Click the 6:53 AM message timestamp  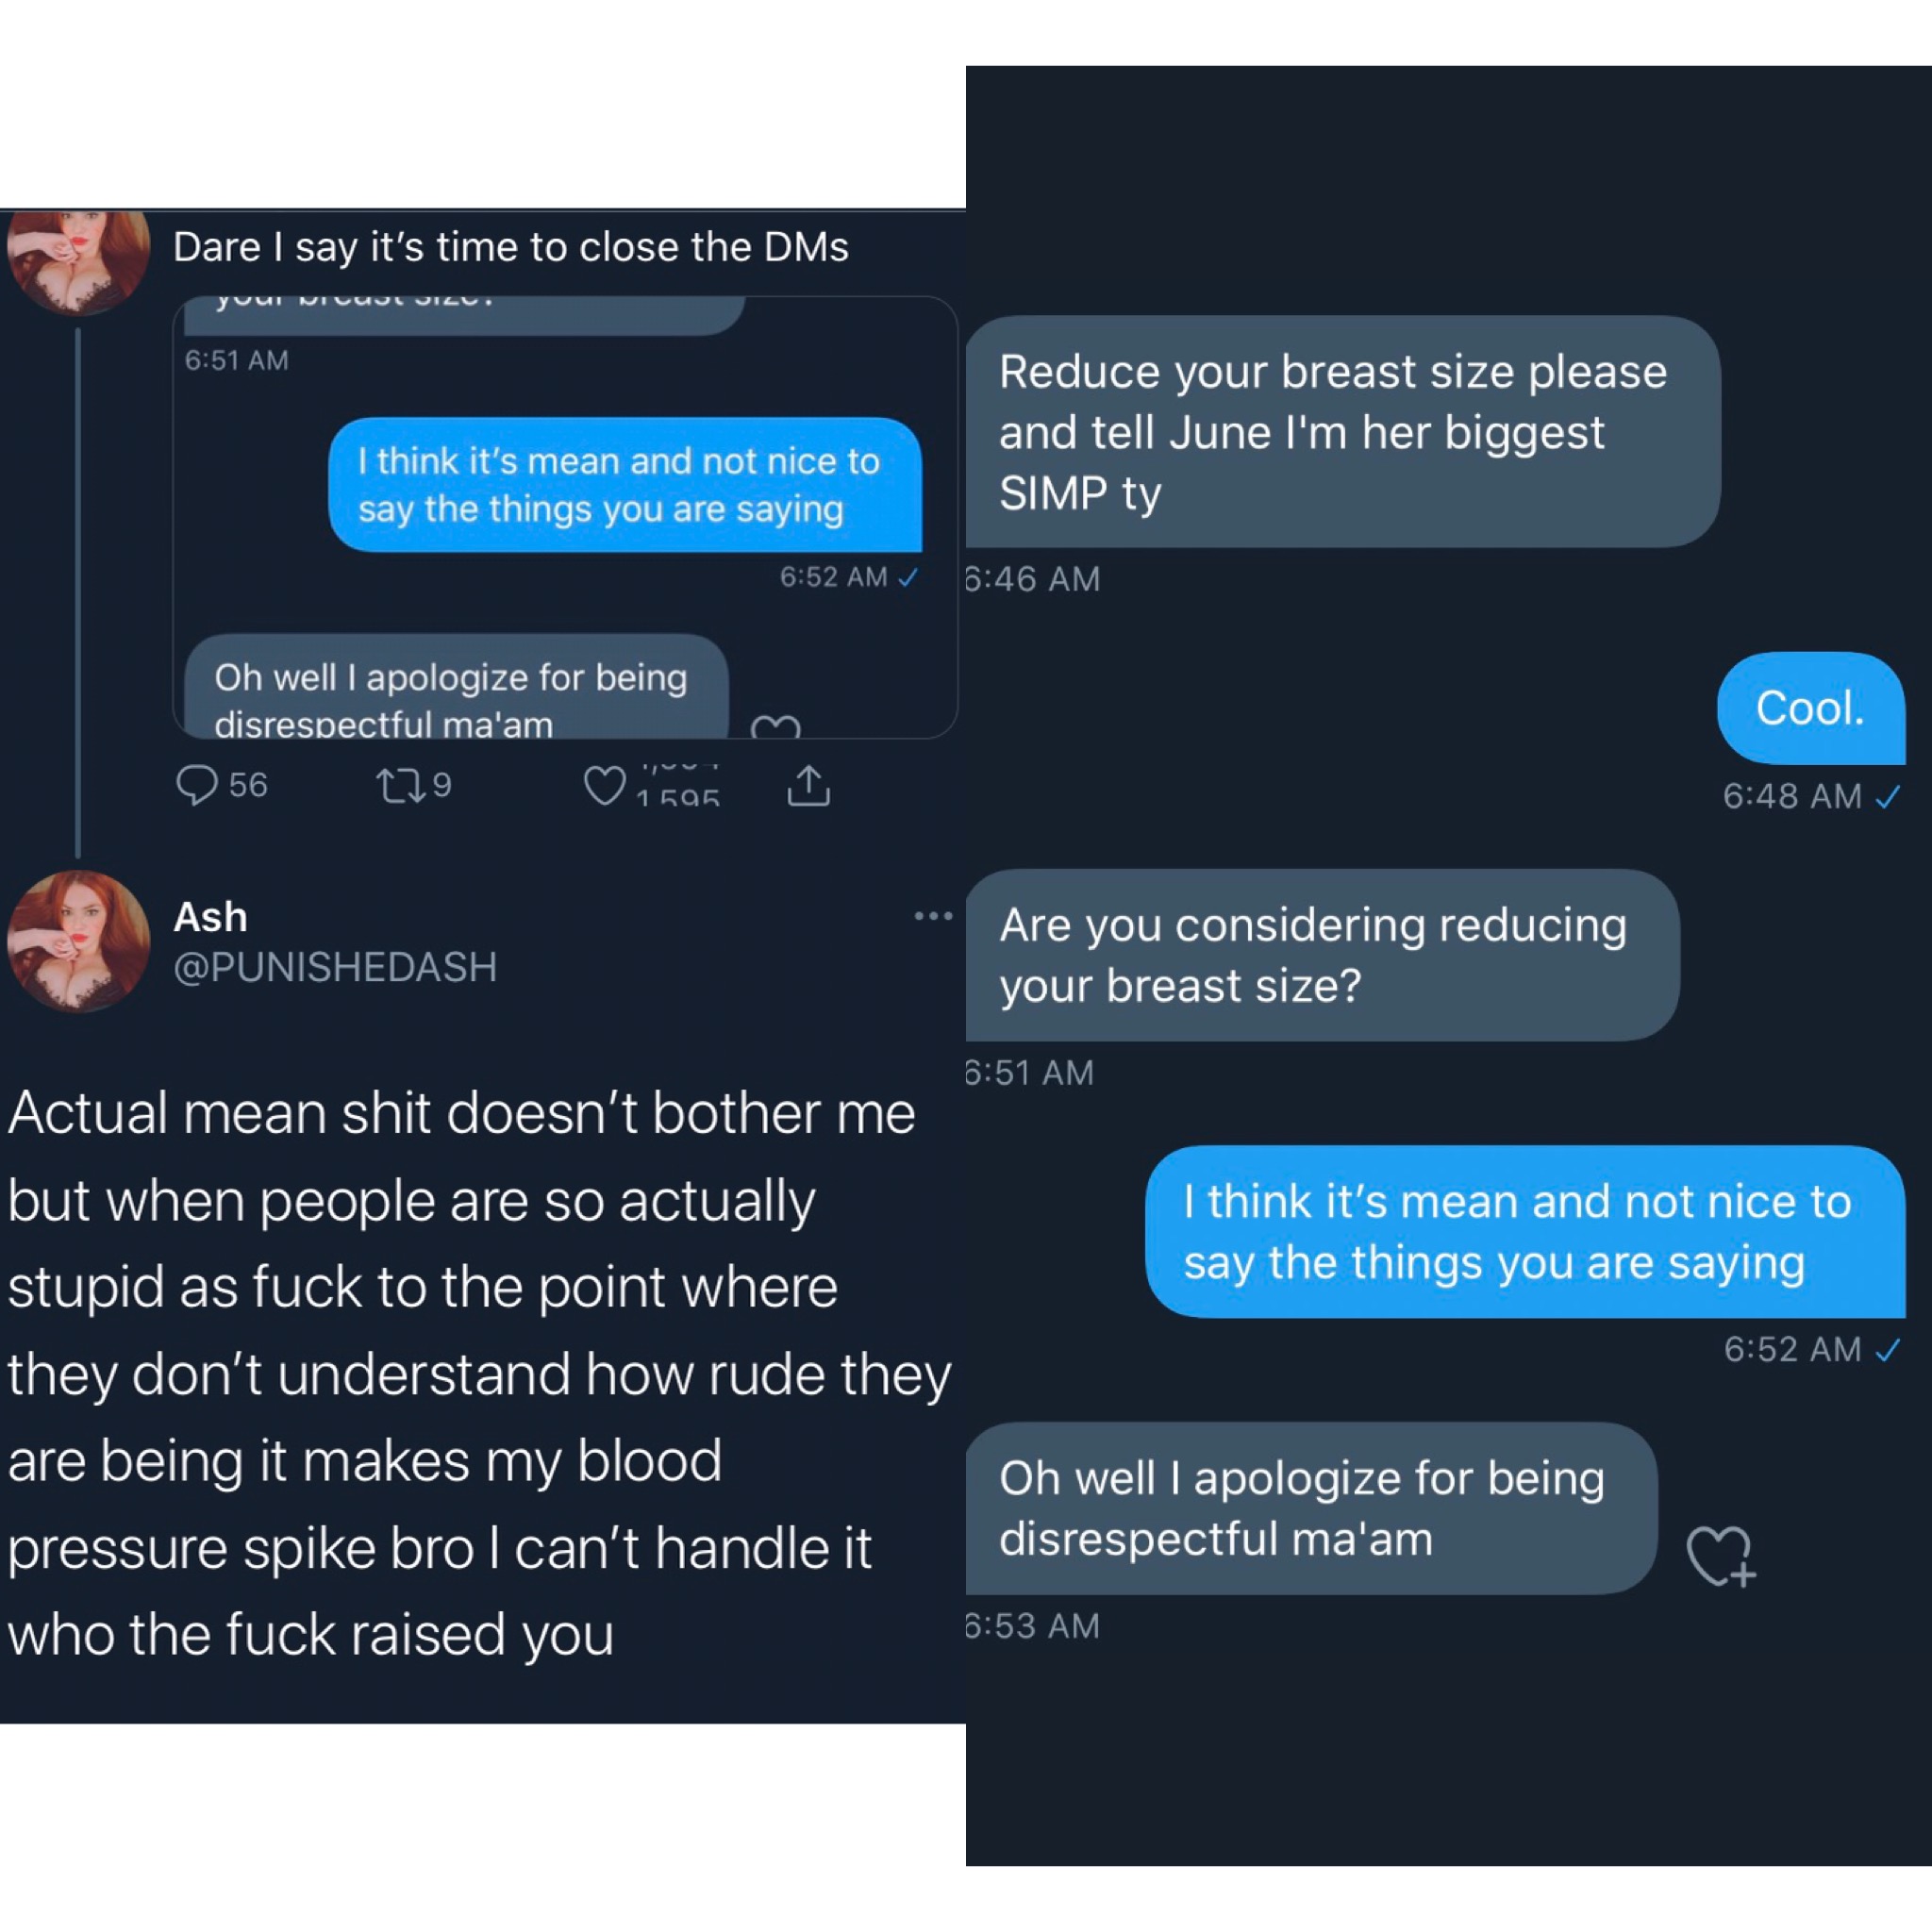[x=1033, y=1626]
